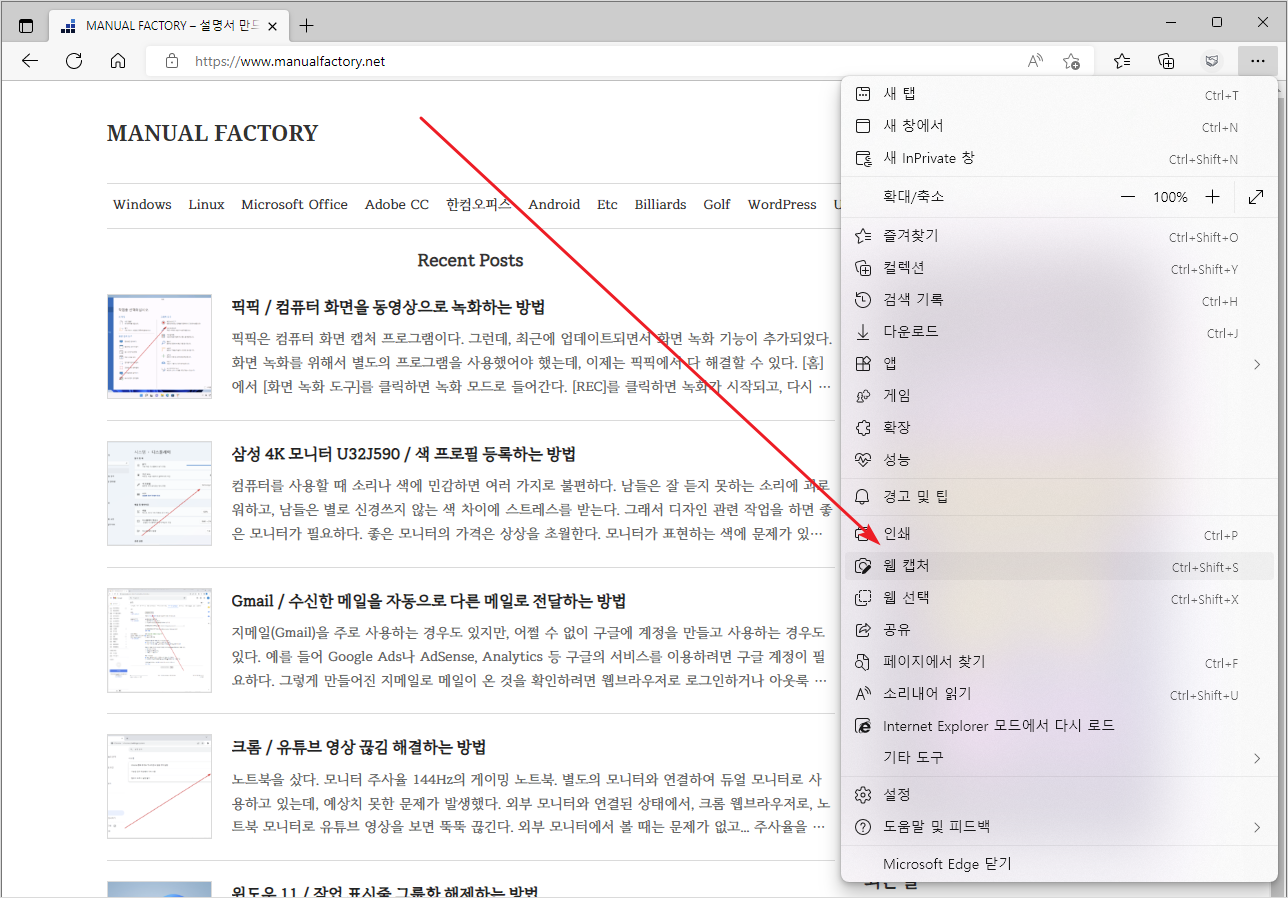Image resolution: width=1288 pixels, height=898 pixels.
Task: Open 즐겨찾기 menu item
Action: (1059, 236)
